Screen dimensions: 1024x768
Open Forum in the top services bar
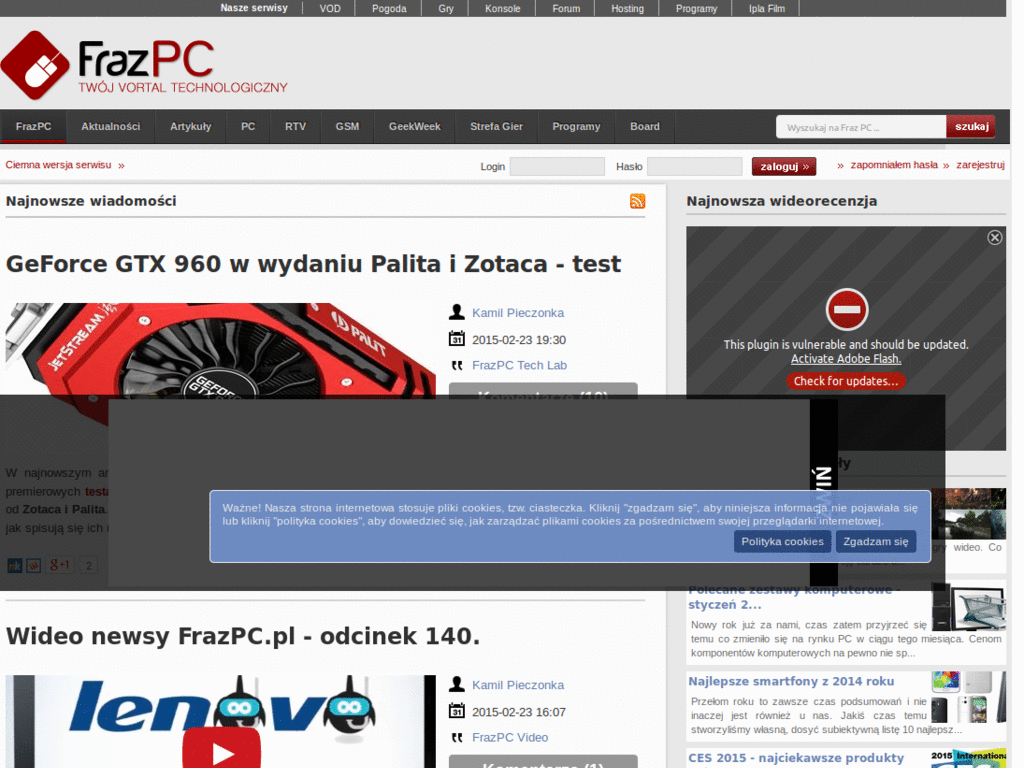pyautogui.click(x=566, y=8)
